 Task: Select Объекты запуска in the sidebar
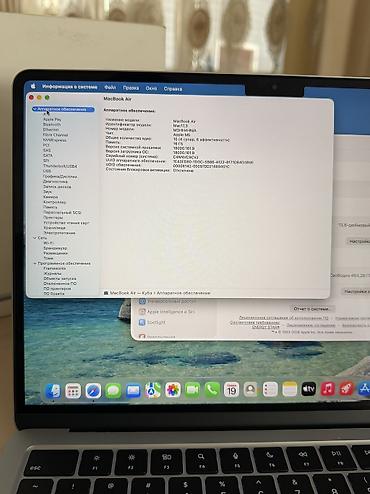[60, 278]
